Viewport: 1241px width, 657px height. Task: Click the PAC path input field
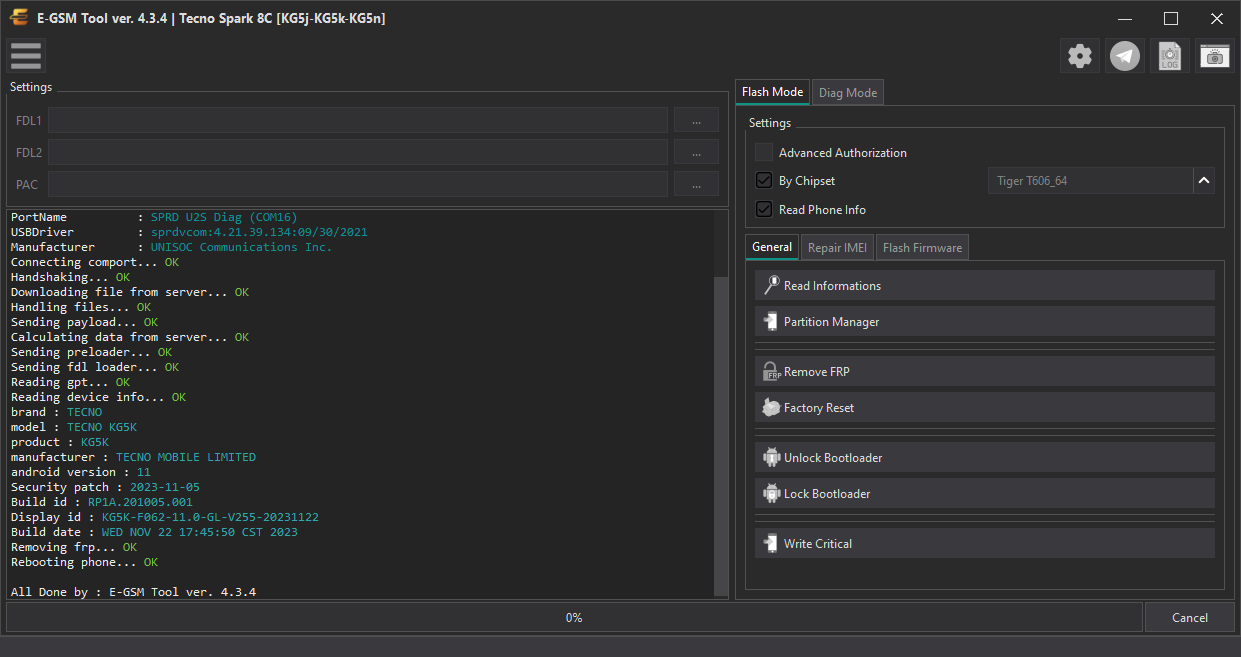pyautogui.click(x=358, y=184)
